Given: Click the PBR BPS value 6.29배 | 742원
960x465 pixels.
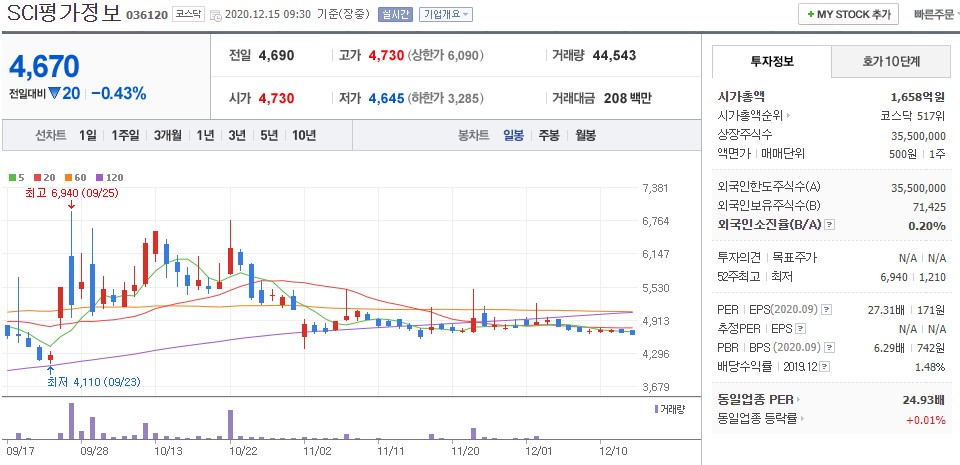Looking at the screenshot, I should [x=909, y=348].
